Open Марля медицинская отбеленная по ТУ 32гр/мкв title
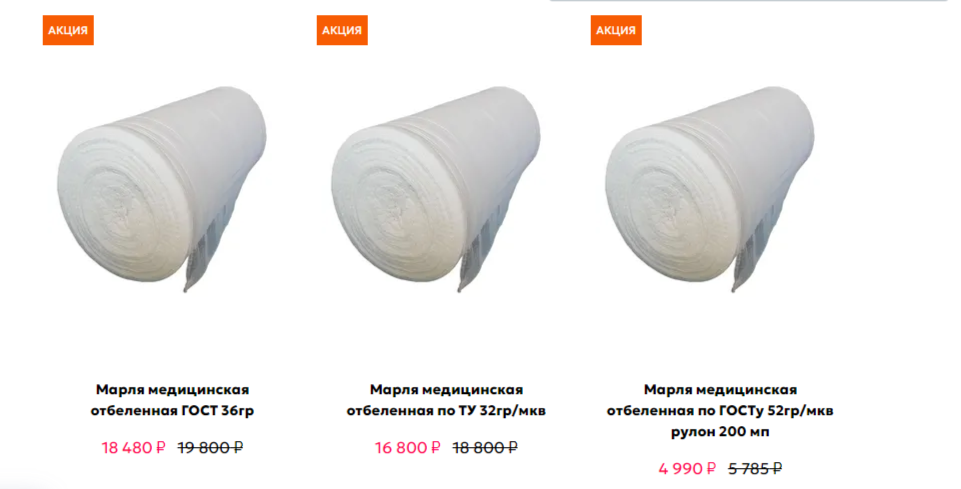Image resolution: width=961 pixels, height=489 pixels. (x=446, y=400)
